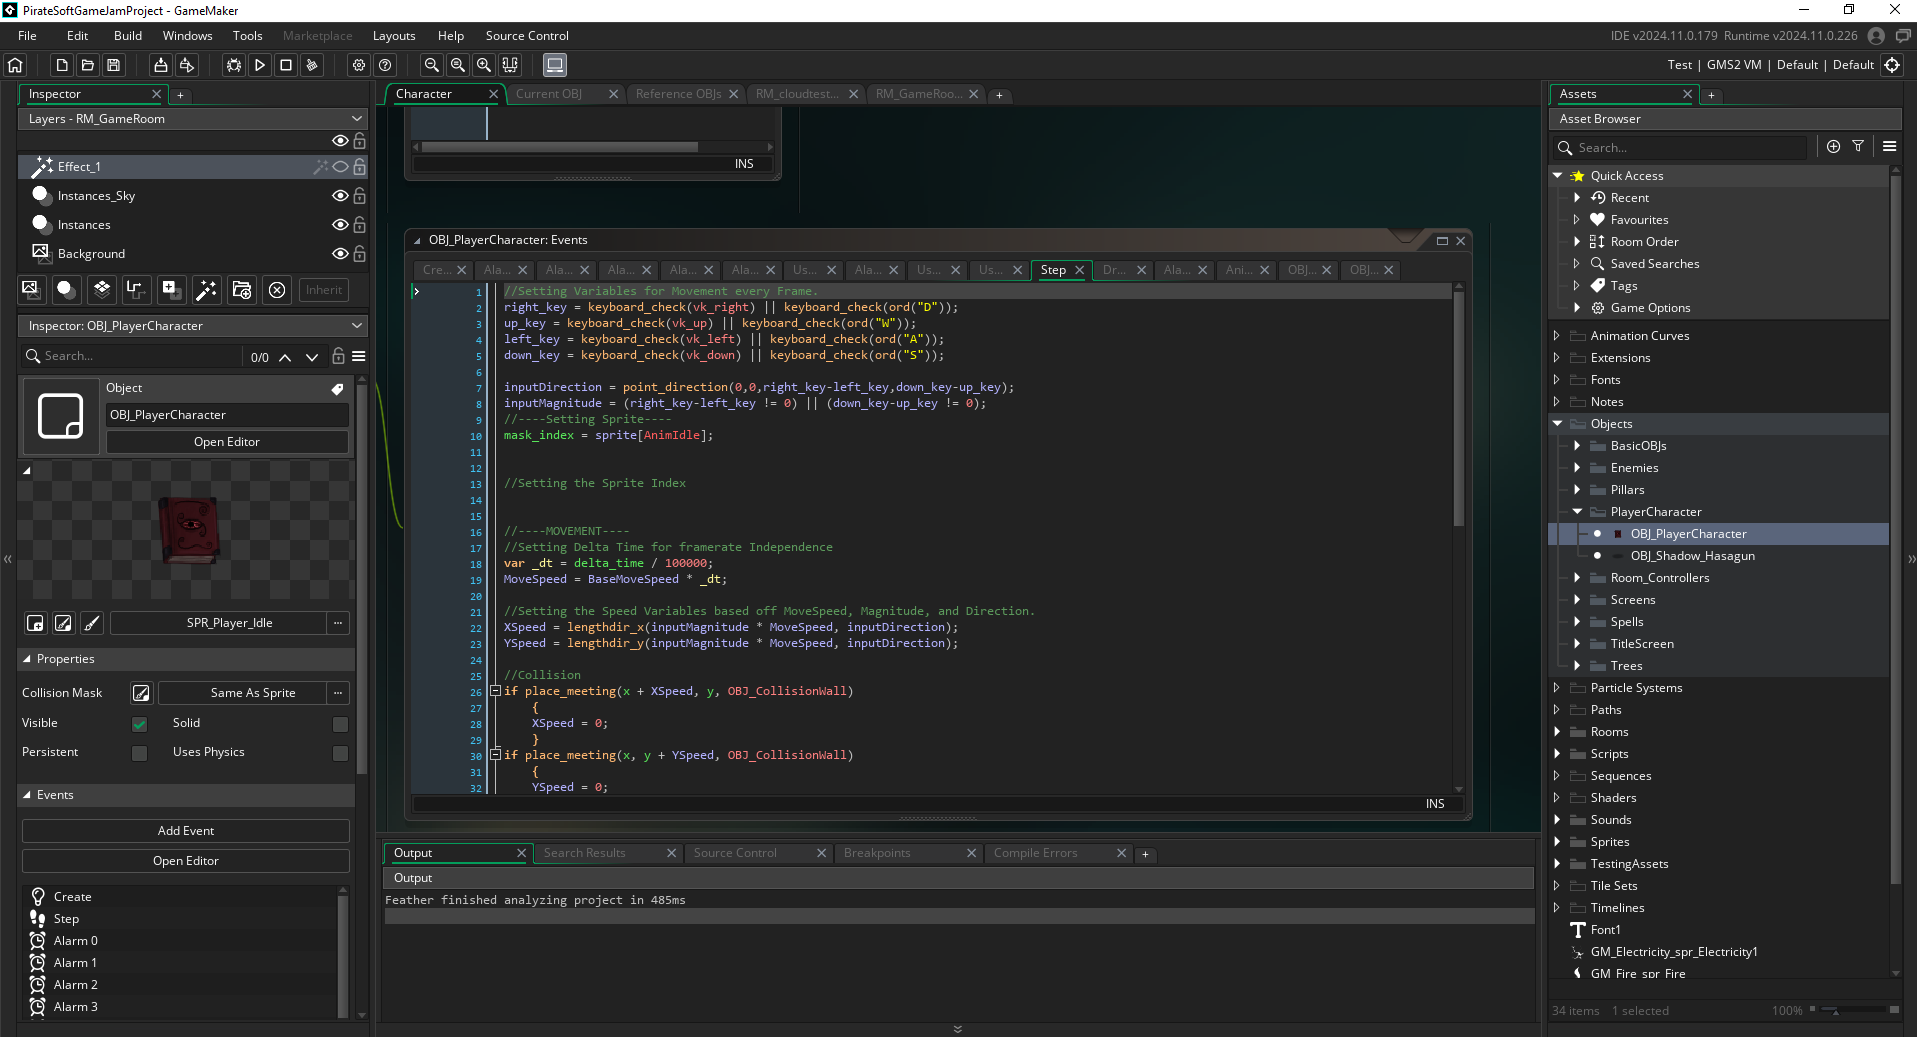1917x1037 pixels.
Task: Create a new background layer
Action: [x=32, y=290]
